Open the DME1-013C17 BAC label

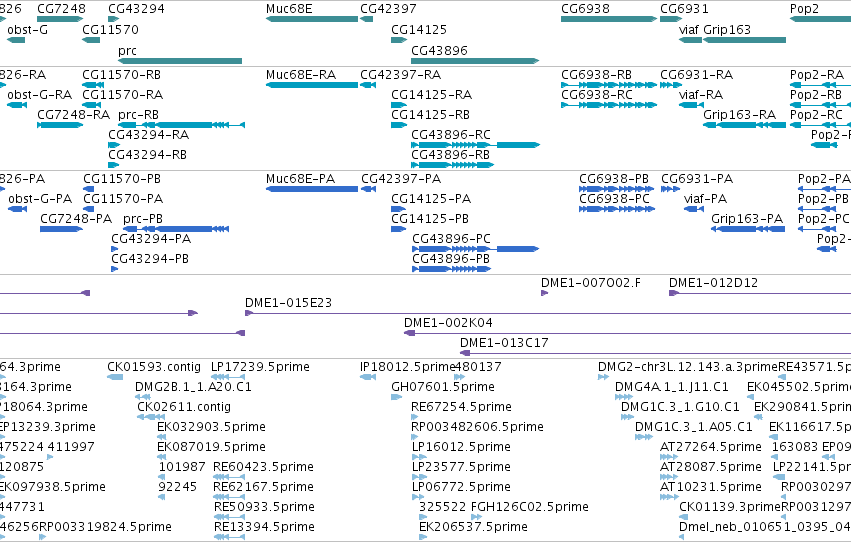tap(504, 343)
